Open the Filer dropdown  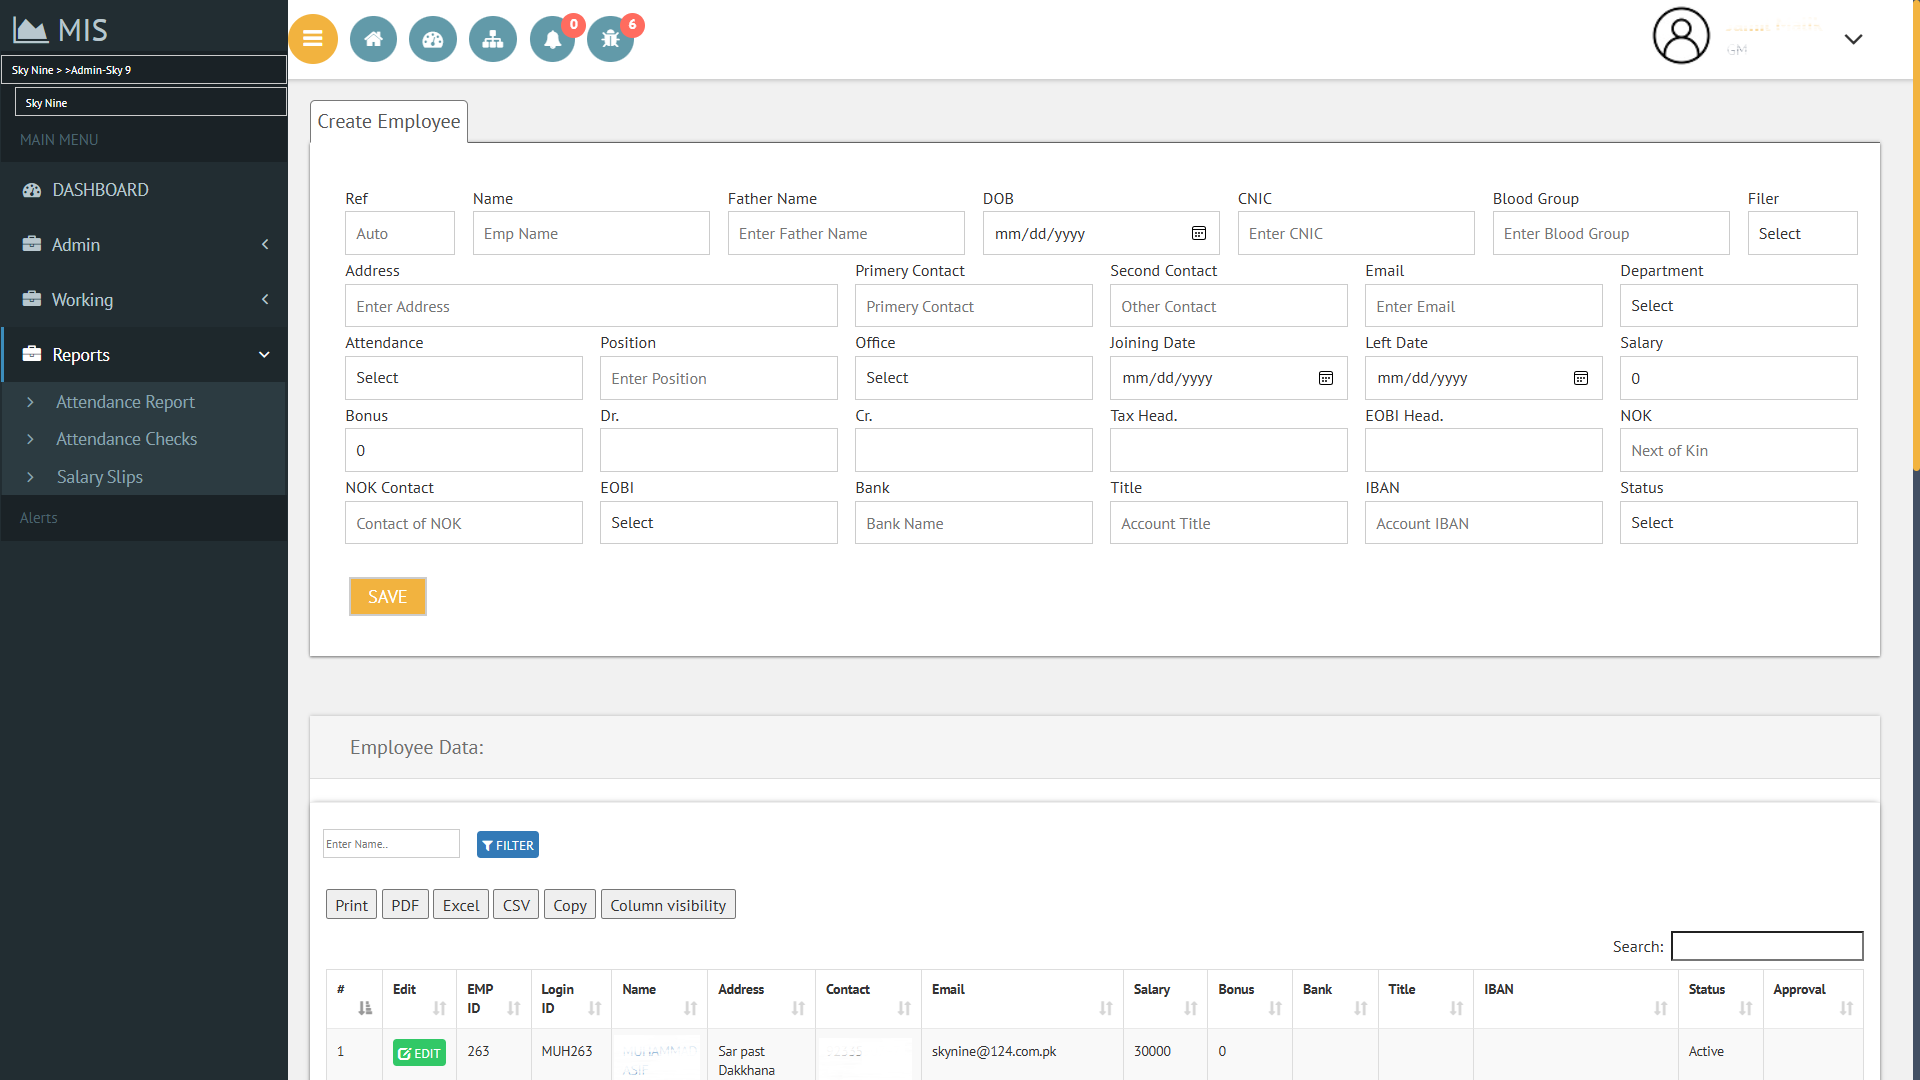coord(1802,233)
